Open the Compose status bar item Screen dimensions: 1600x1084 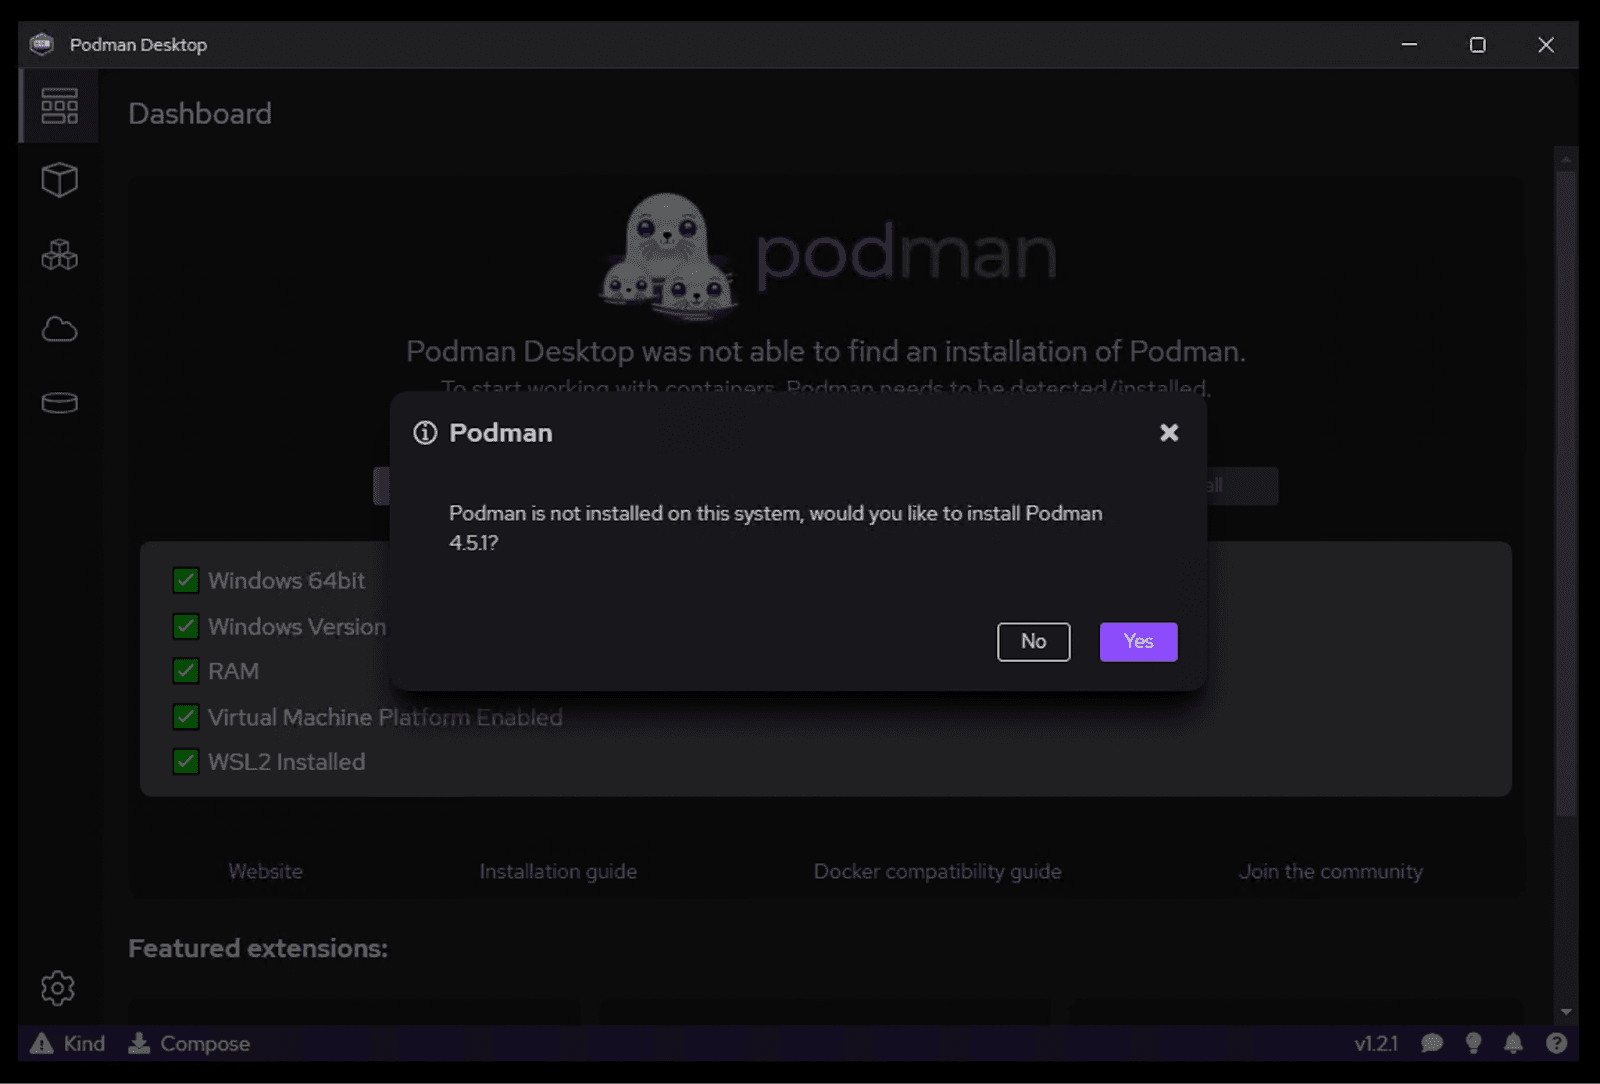pos(189,1043)
